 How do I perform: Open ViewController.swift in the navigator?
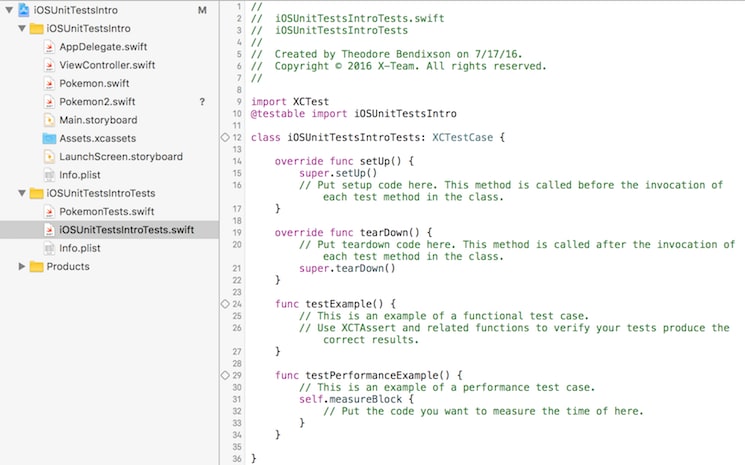tap(107, 65)
